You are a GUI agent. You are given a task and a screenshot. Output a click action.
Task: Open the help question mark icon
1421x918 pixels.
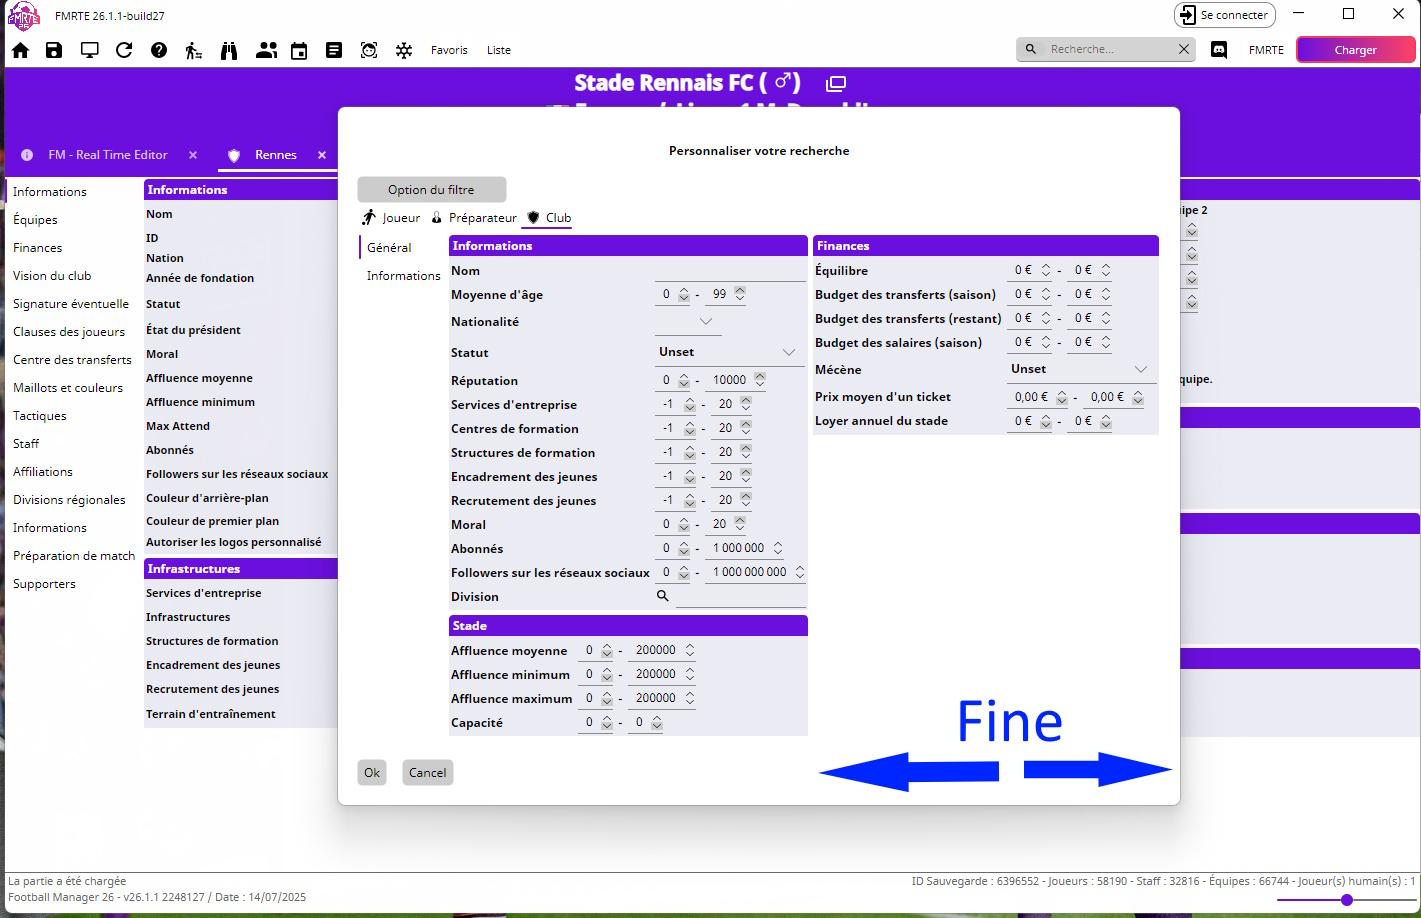pyautogui.click(x=159, y=50)
